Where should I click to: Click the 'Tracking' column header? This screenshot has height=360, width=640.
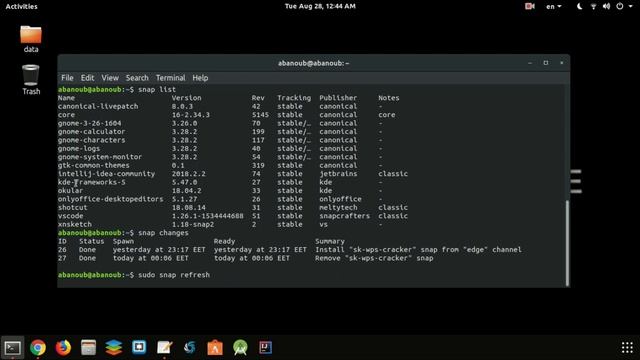(x=294, y=98)
